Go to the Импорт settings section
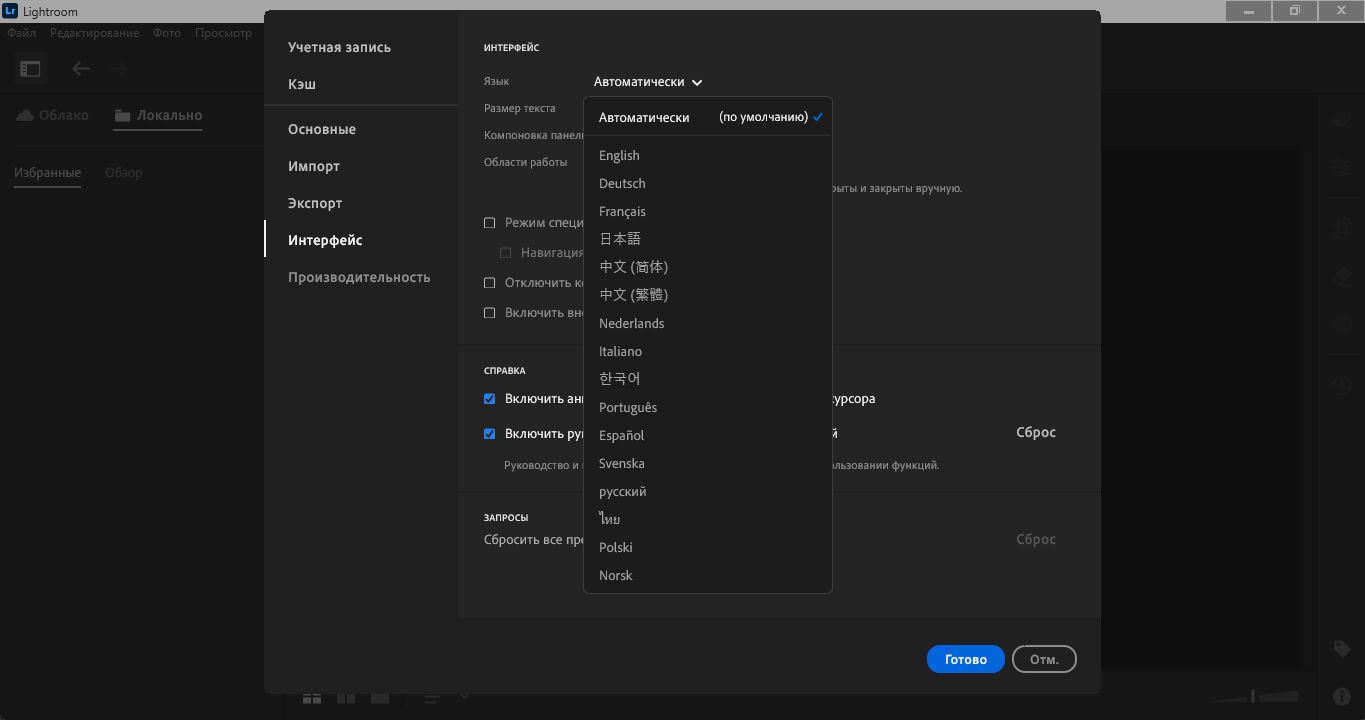 [x=314, y=166]
